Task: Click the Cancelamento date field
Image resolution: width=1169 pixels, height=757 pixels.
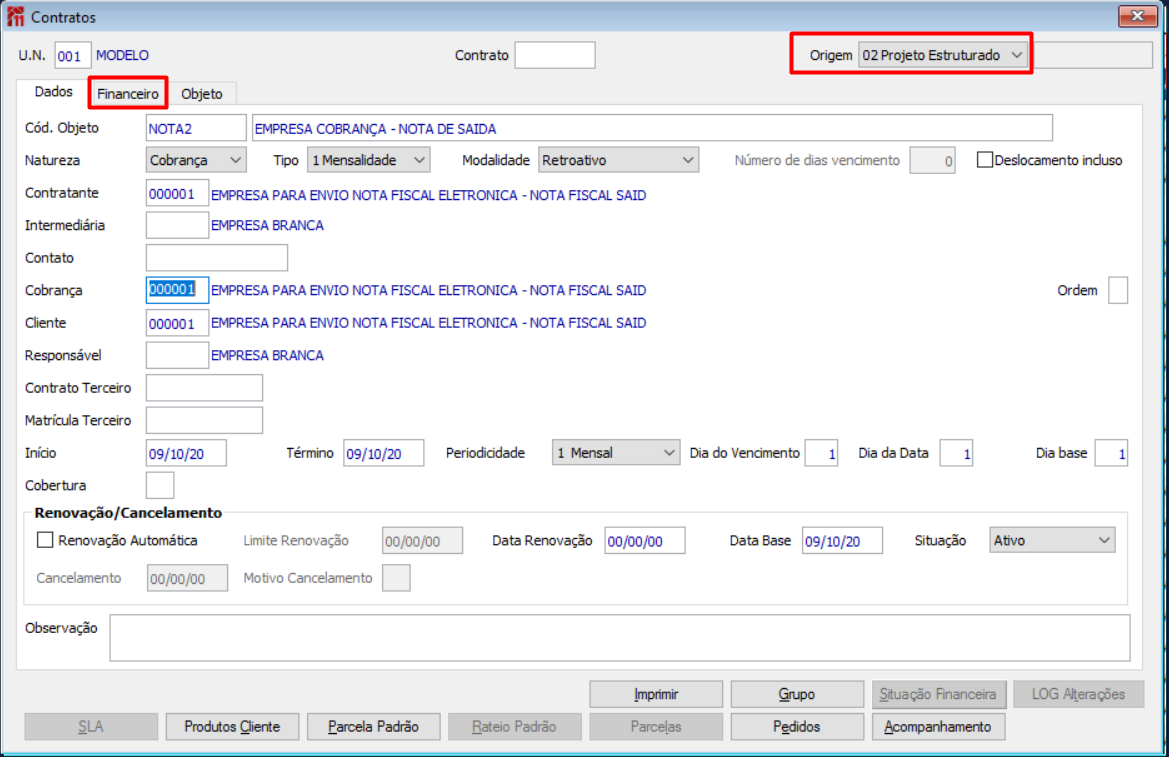Action: tap(187, 578)
